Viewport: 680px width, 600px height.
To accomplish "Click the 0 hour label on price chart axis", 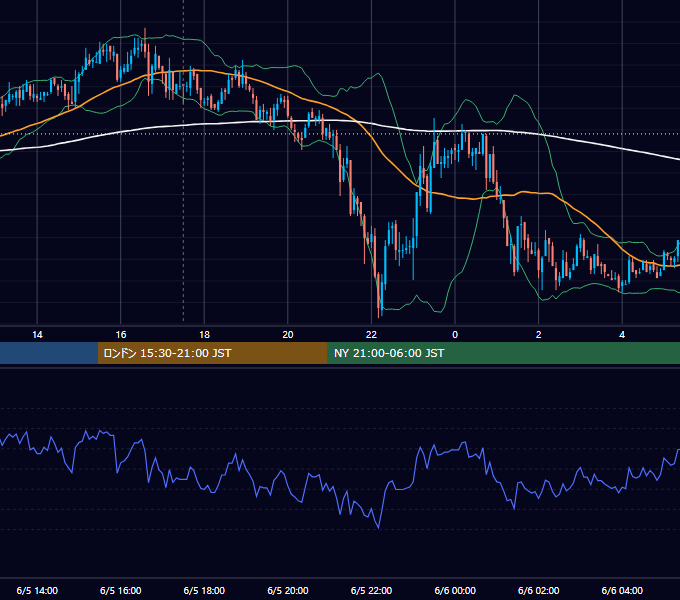I will 455,335.
